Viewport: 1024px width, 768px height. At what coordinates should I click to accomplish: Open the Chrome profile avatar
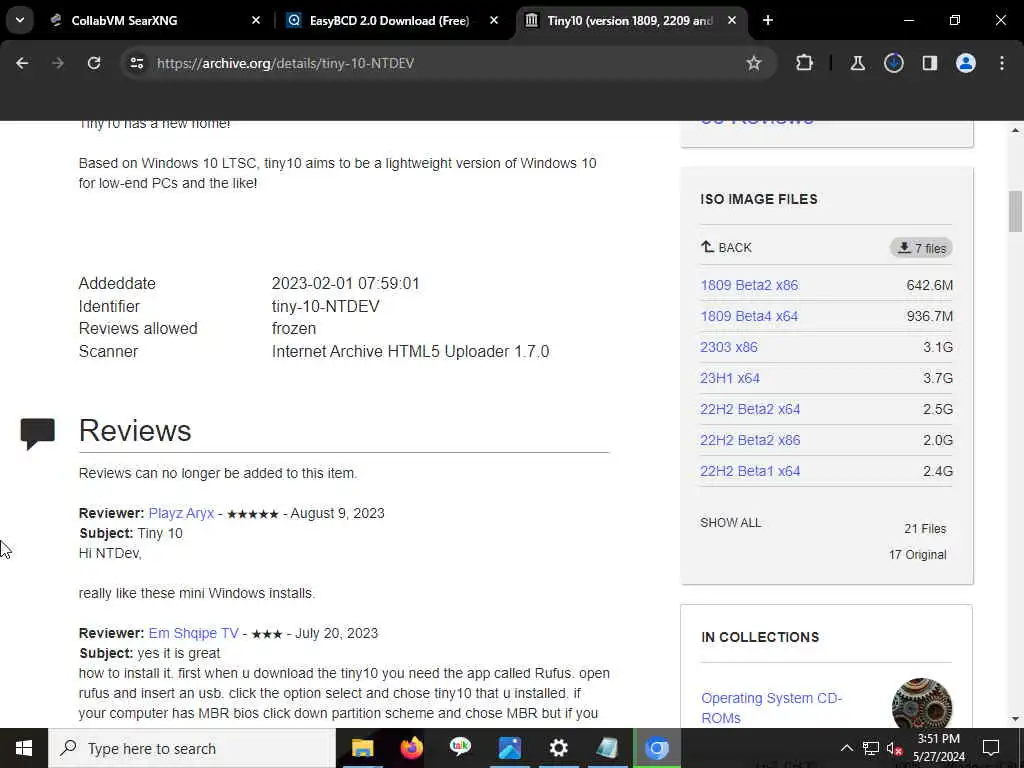tap(965, 63)
